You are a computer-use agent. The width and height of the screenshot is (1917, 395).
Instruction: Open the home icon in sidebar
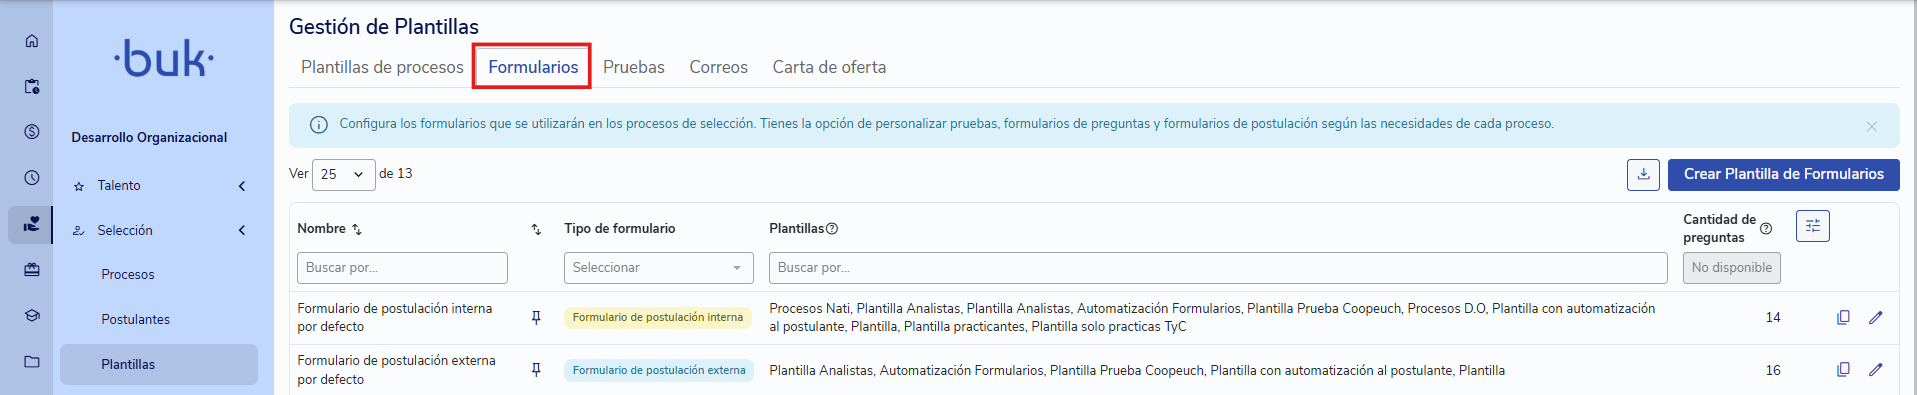coord(32,41)
